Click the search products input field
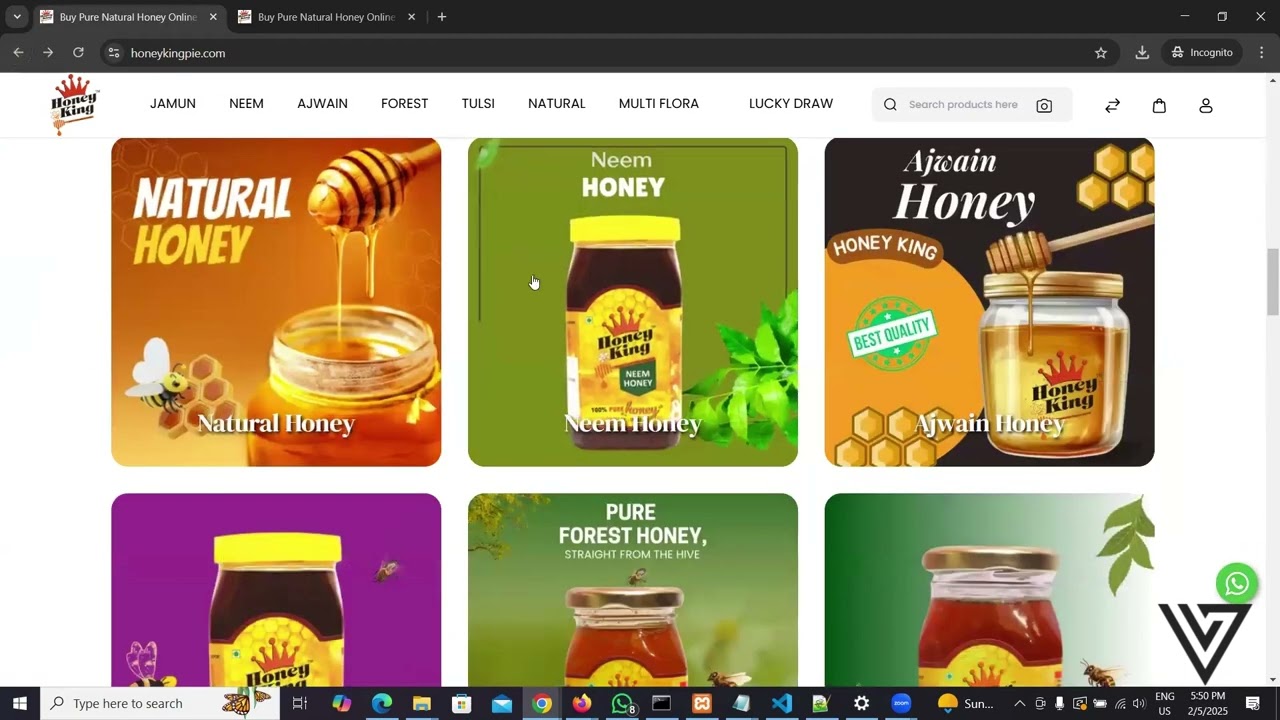1280x720 pixels. (962, 104)
